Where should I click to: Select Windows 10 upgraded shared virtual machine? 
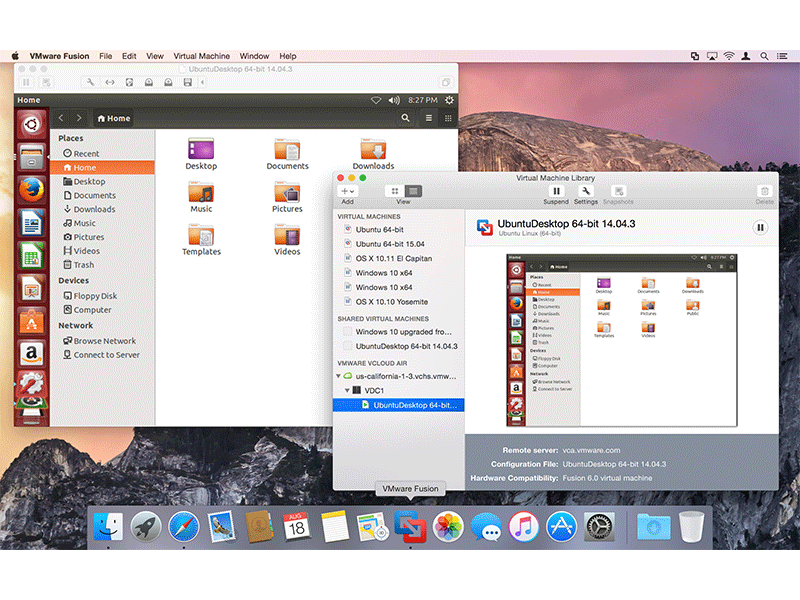[x=403, y=331]
